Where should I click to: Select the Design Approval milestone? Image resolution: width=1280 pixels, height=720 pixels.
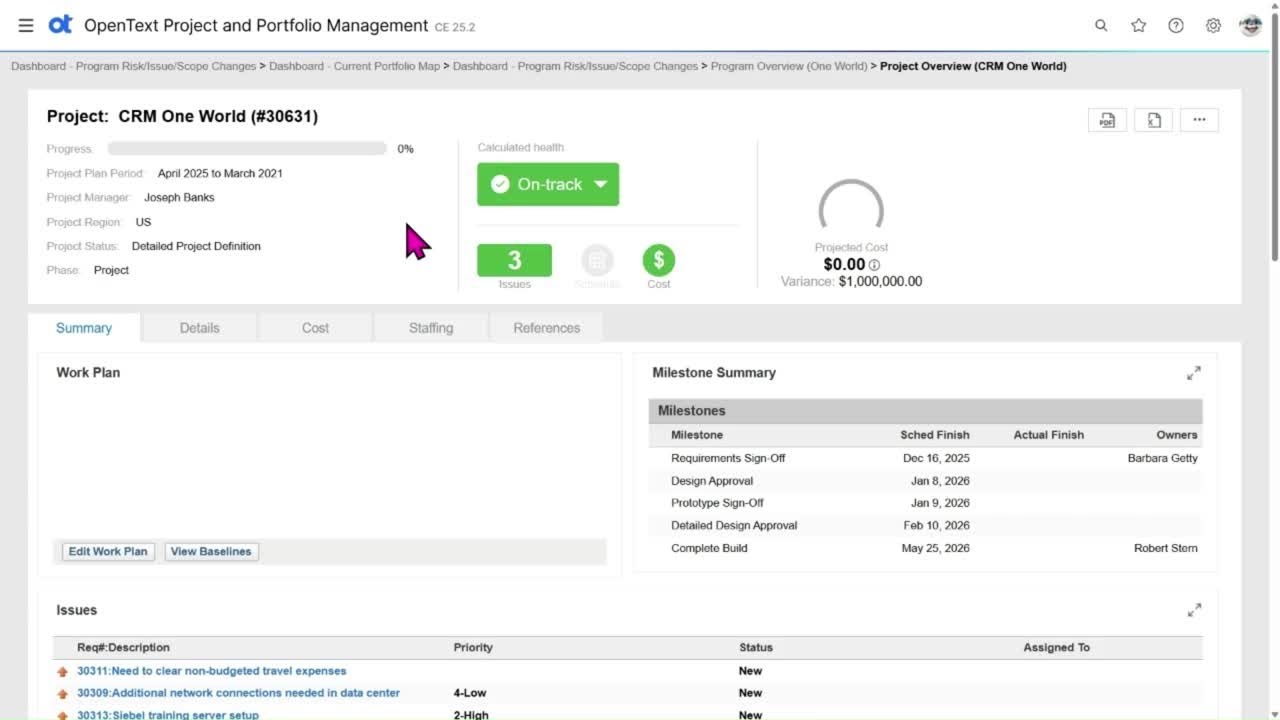[x=712, y=481]
